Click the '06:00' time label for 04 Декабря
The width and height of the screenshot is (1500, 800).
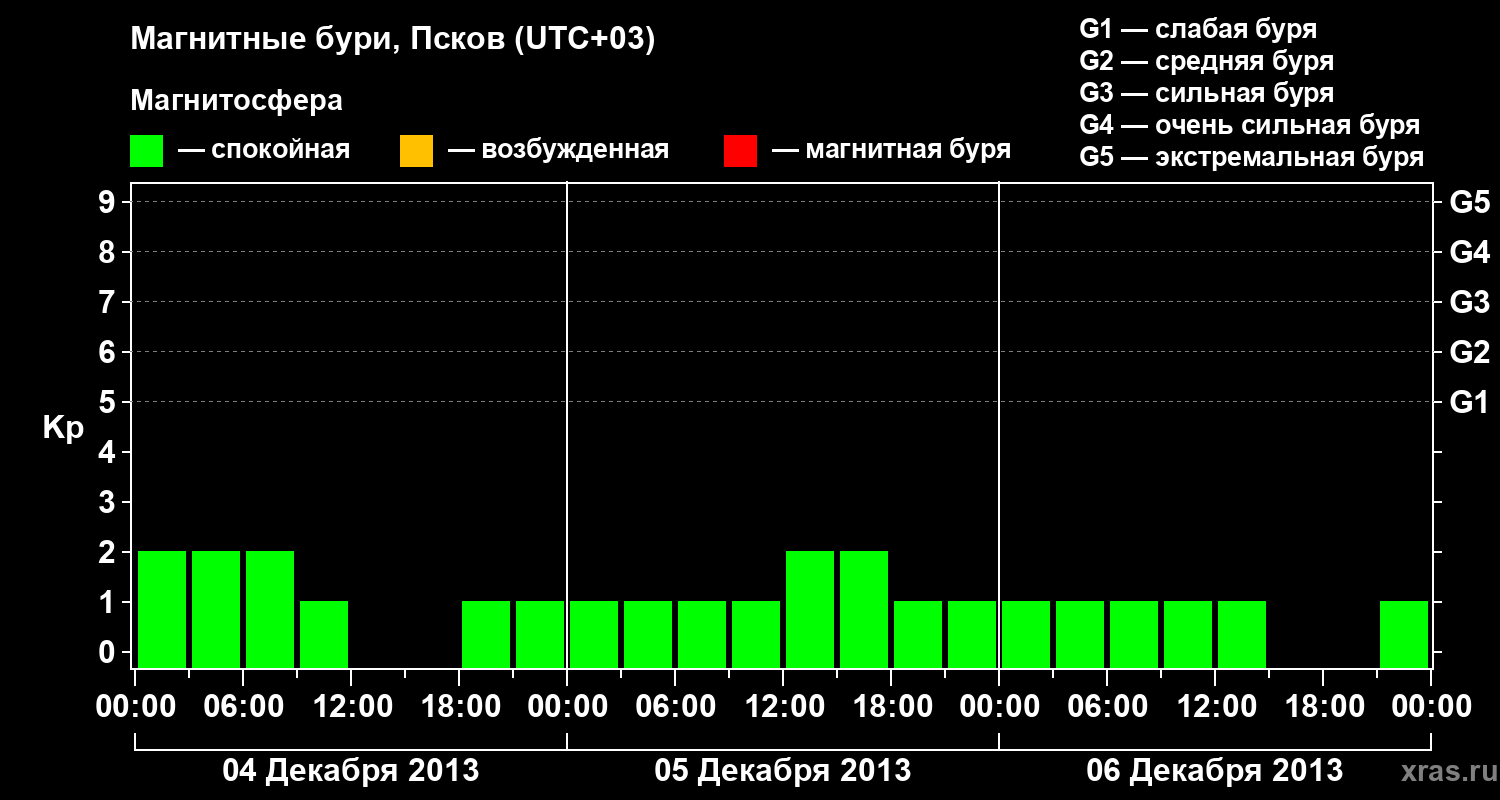(x=243, y=707)
